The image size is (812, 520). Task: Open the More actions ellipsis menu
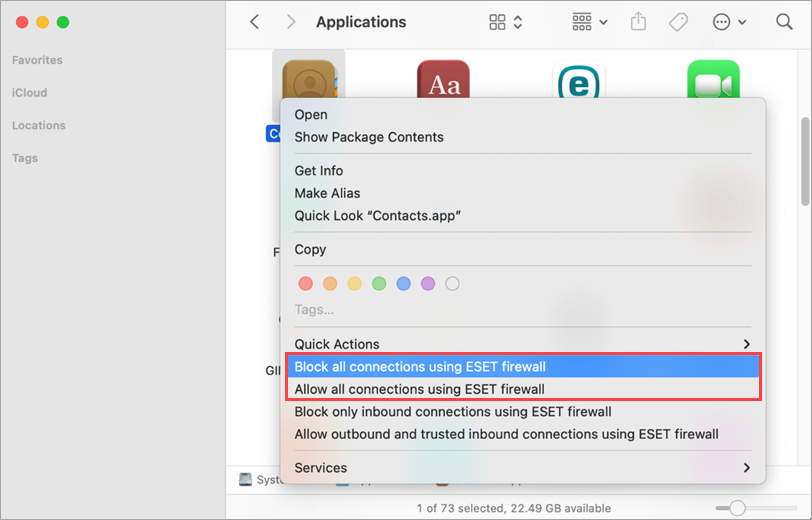click(x=729, y=22)
